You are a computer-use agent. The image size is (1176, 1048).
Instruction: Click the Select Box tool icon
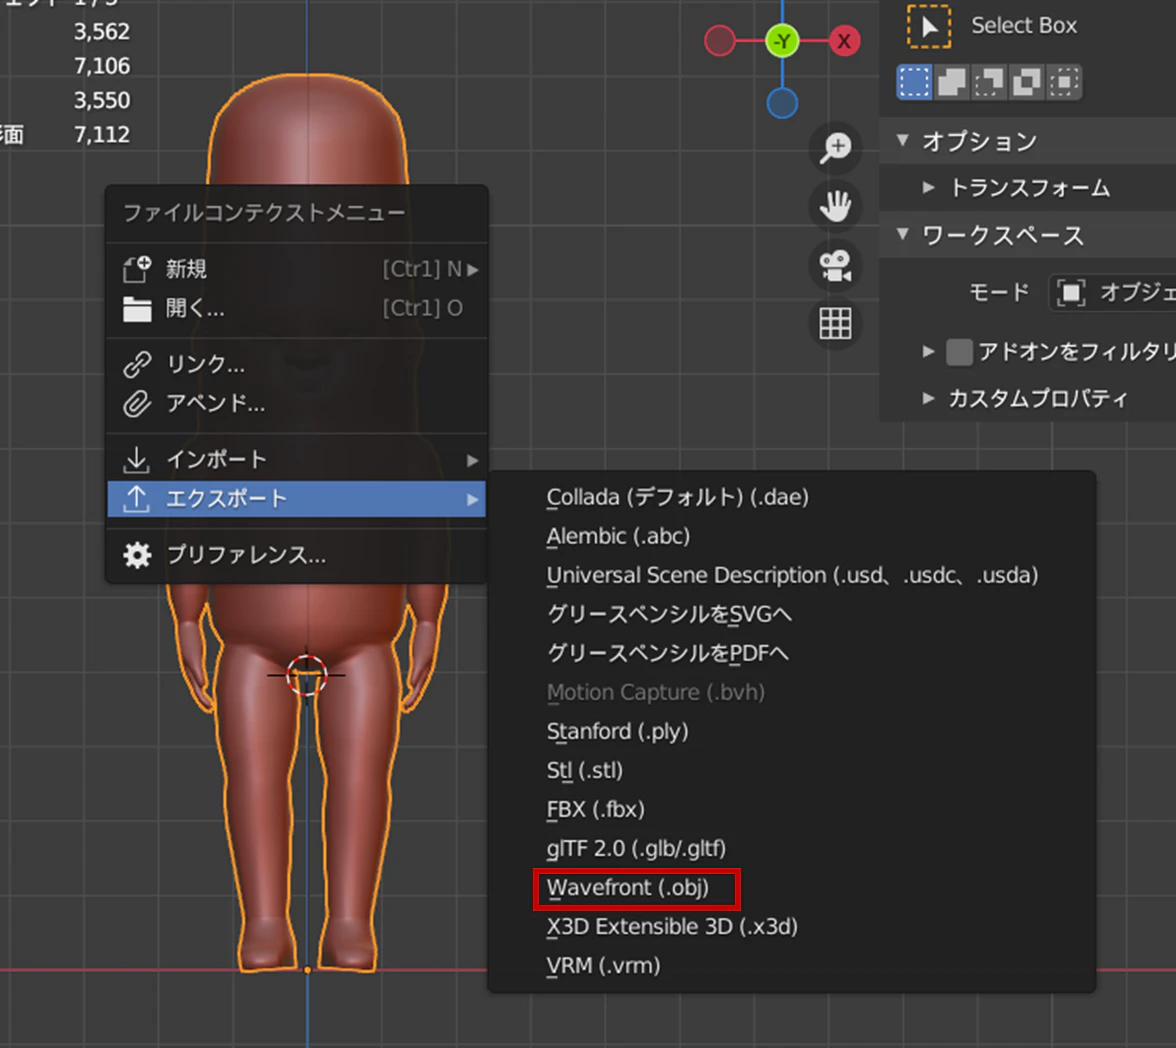(928, 26)
